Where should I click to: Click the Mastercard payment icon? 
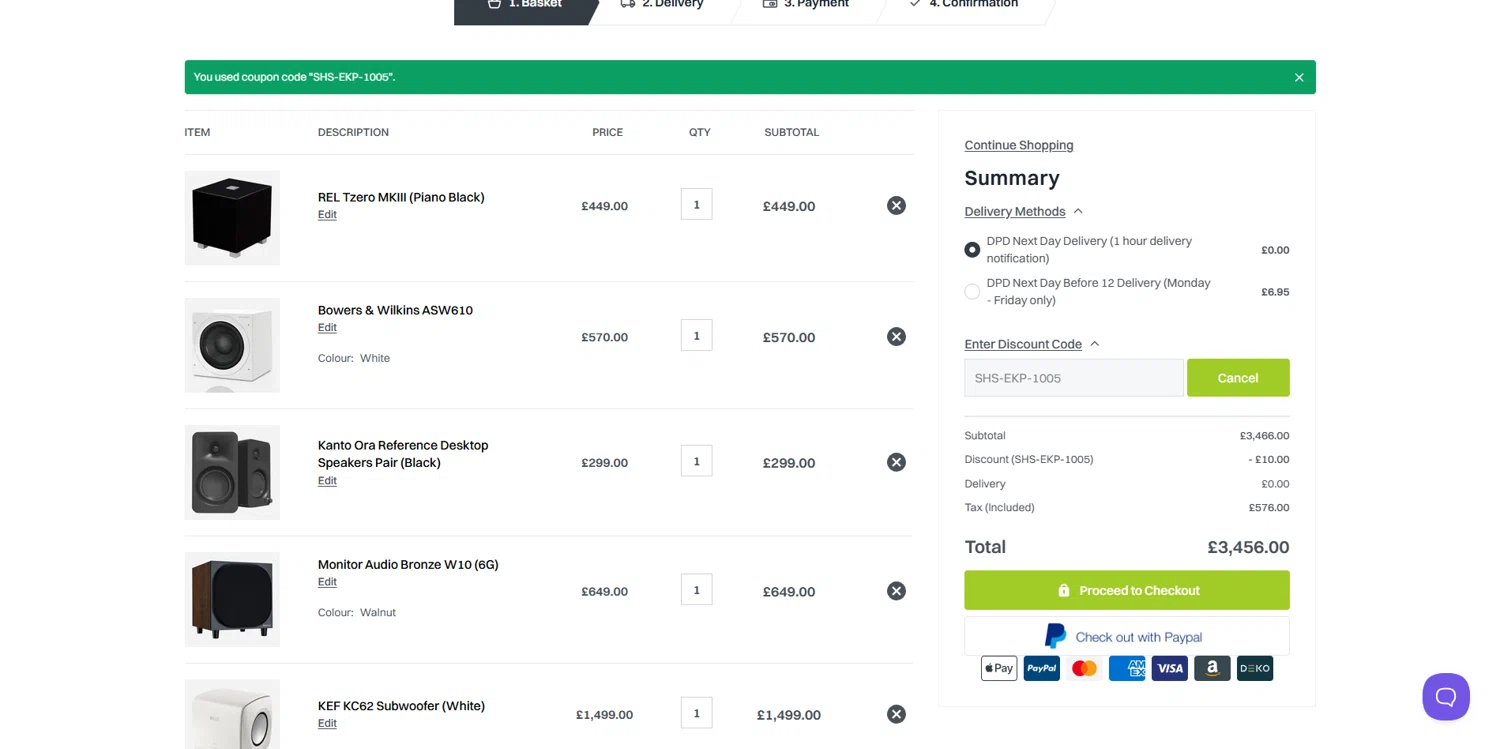tap(1084, 668)
